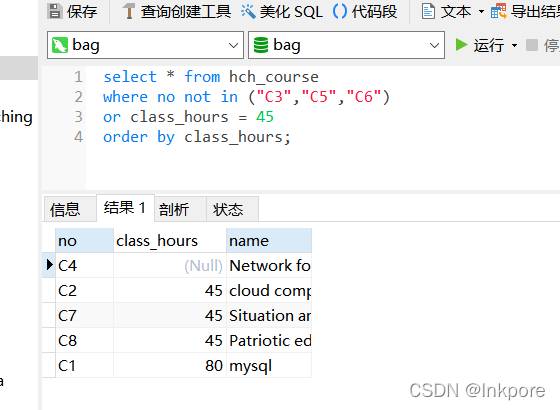Open the bag database dropdown

(346, 45)
